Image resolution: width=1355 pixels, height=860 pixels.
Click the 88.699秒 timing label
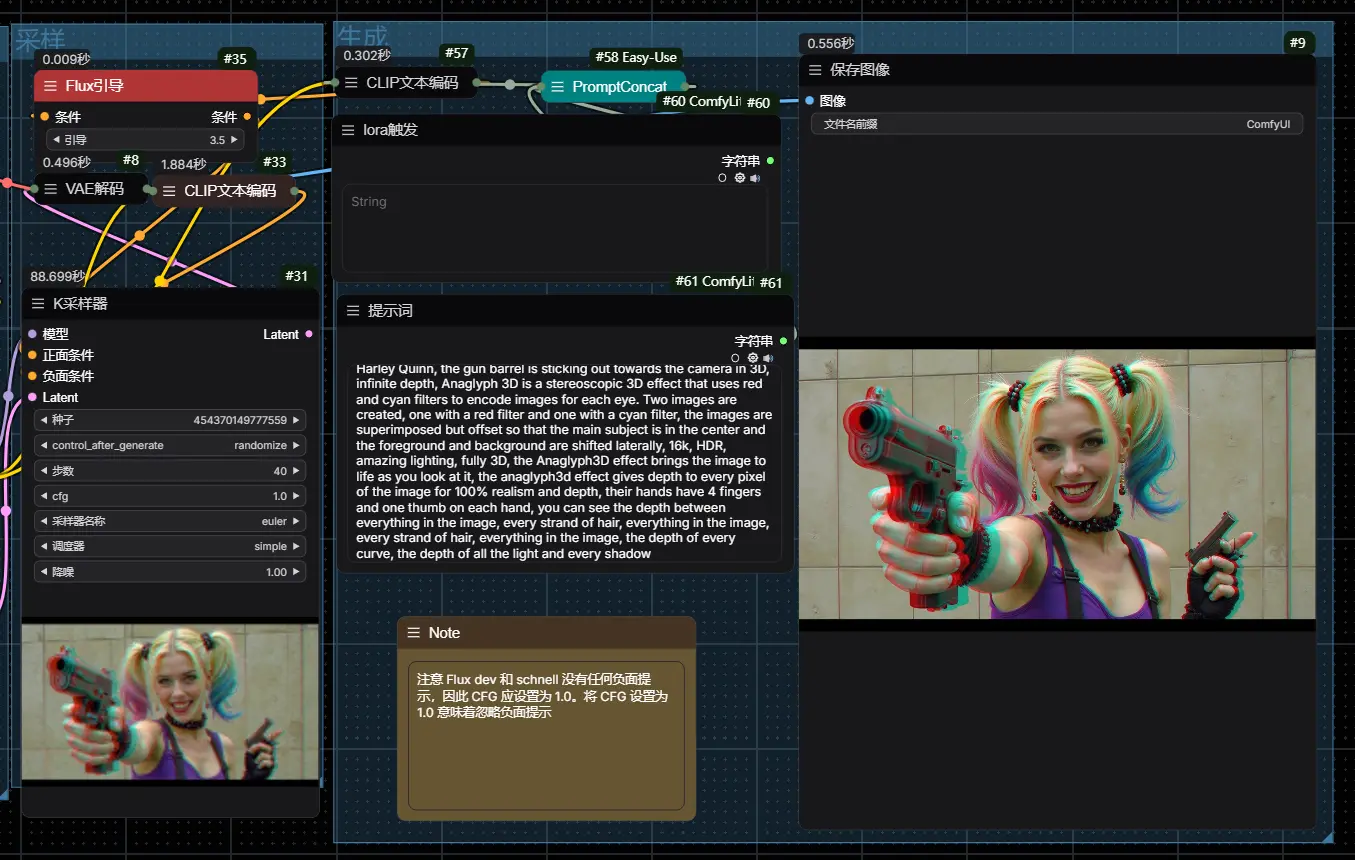coord(58,276)
